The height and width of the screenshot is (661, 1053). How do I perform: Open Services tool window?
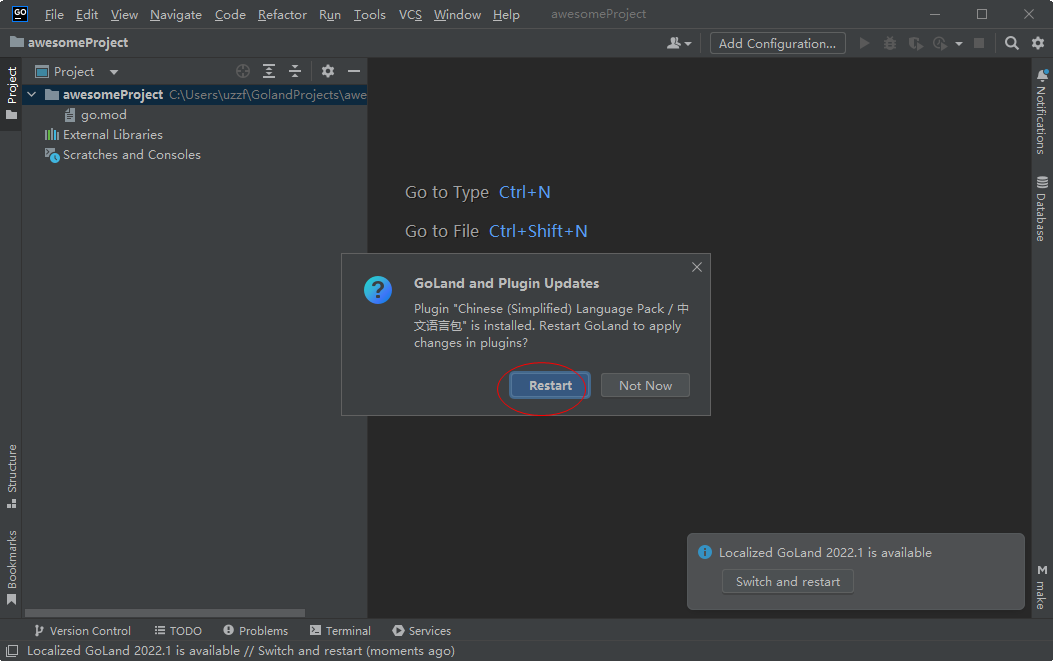[422, 631]
